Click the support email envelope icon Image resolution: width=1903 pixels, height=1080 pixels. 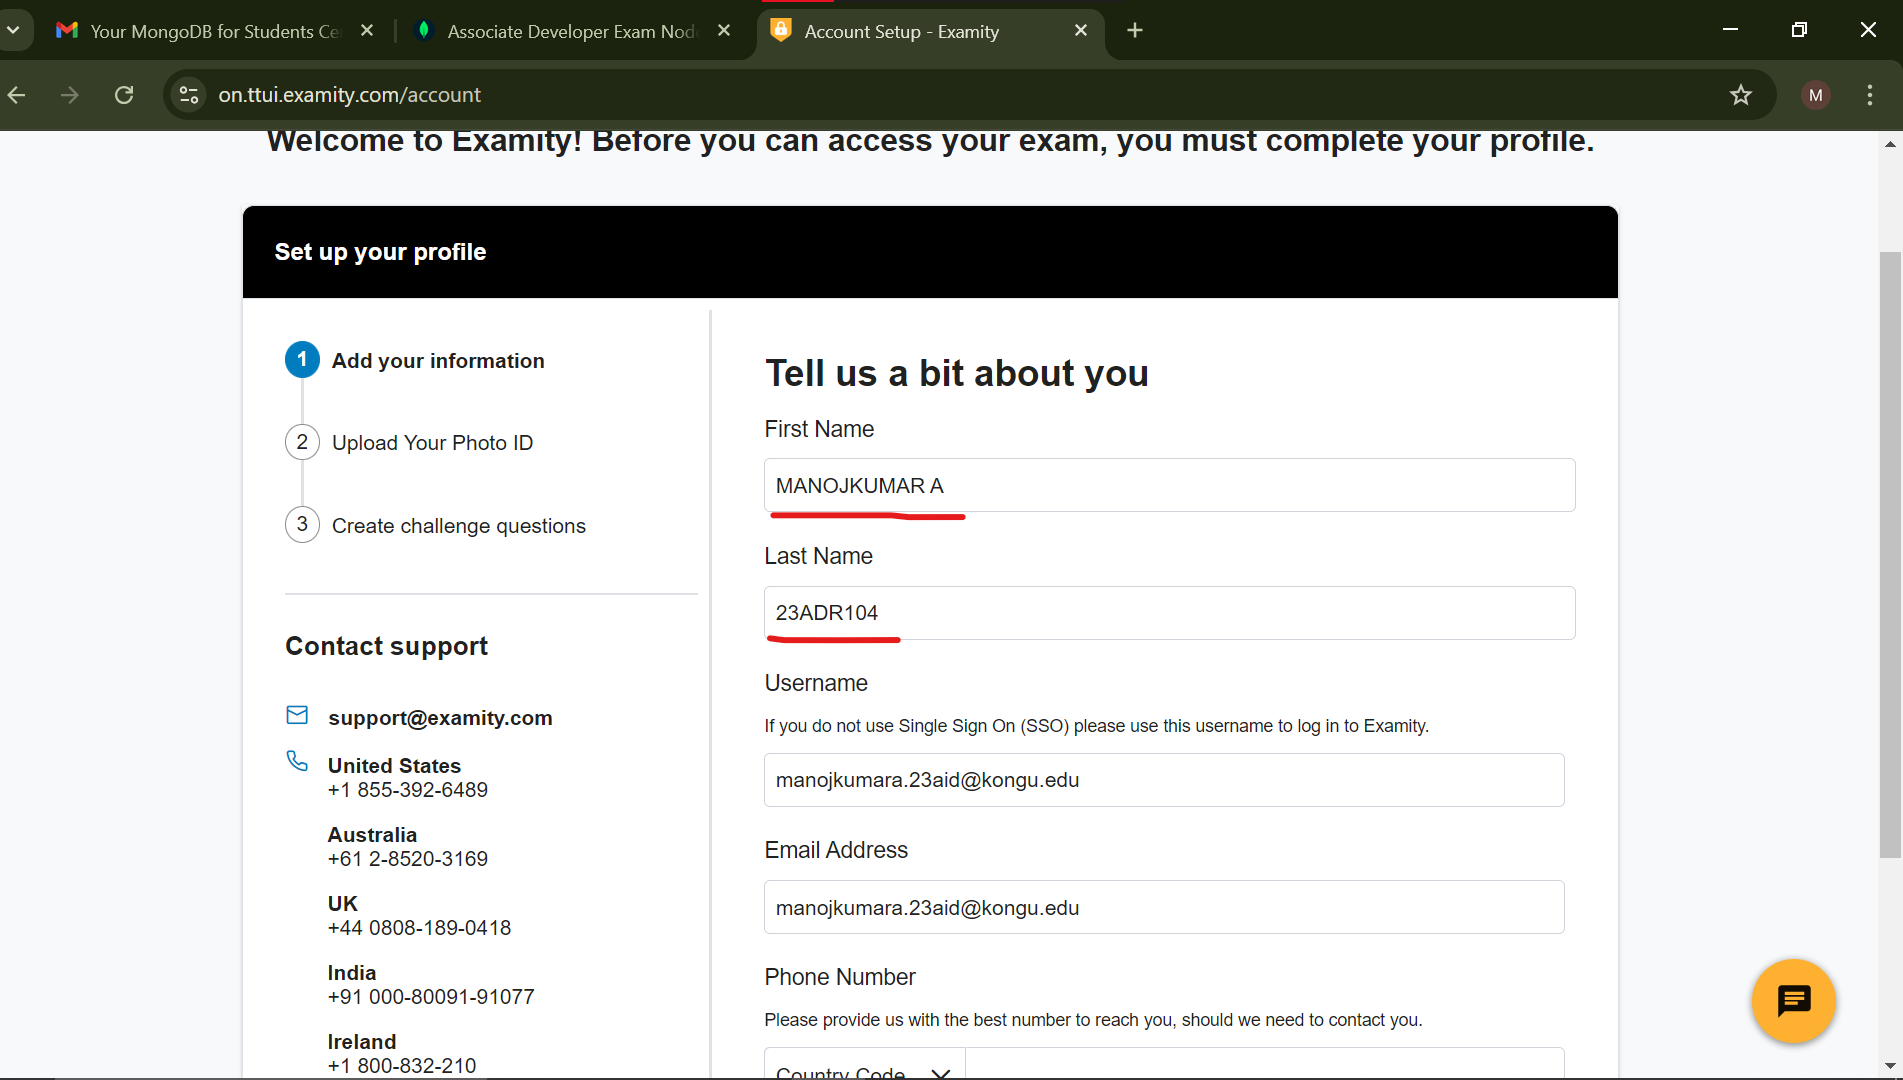(297, 715)
